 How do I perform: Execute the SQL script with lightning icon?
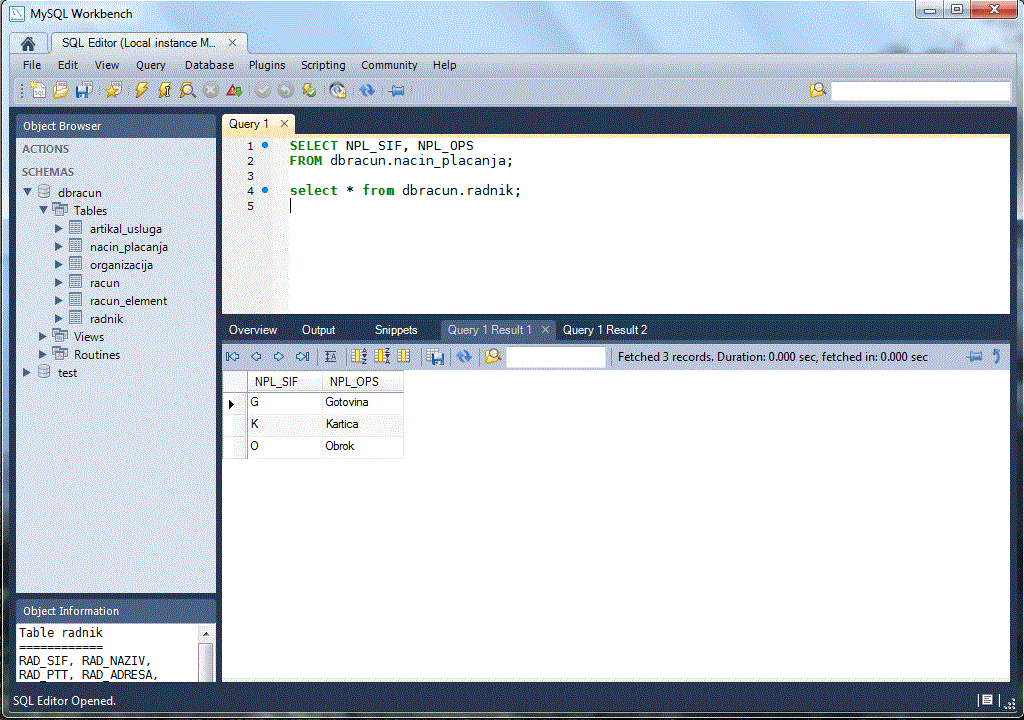click(x=141, y=90)
